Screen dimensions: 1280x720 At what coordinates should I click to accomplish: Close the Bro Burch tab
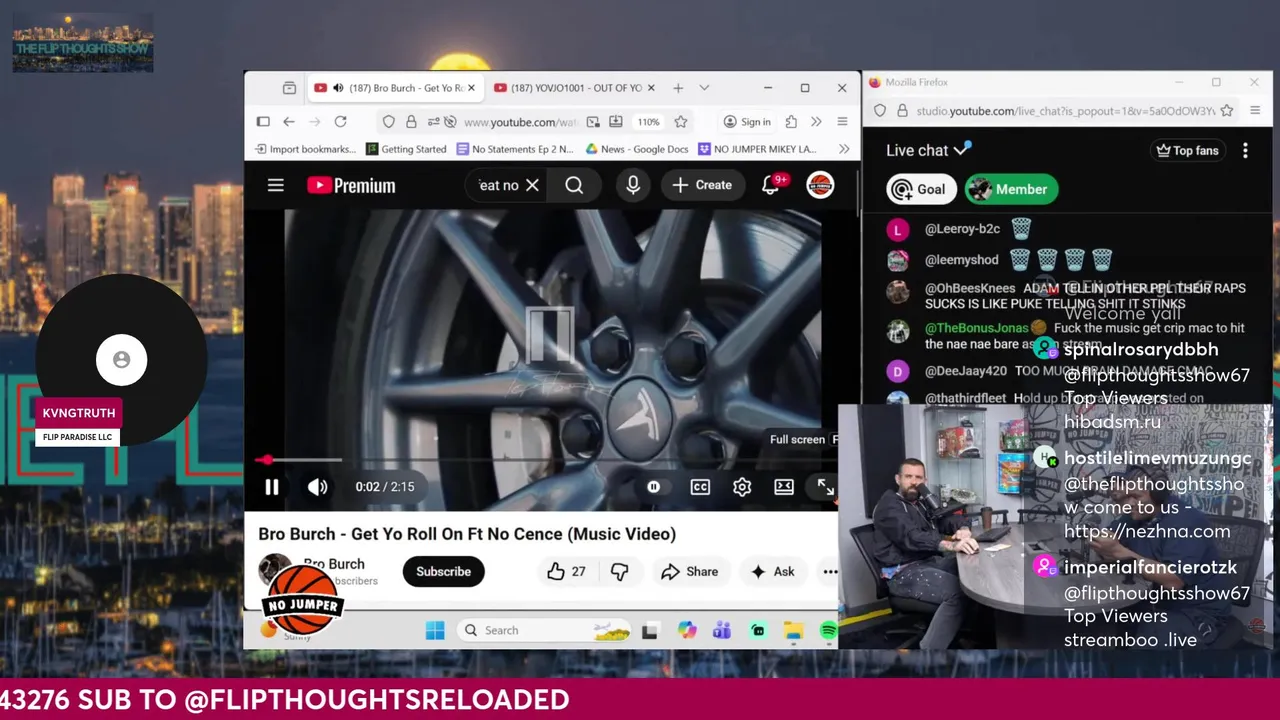pos(472,88)
